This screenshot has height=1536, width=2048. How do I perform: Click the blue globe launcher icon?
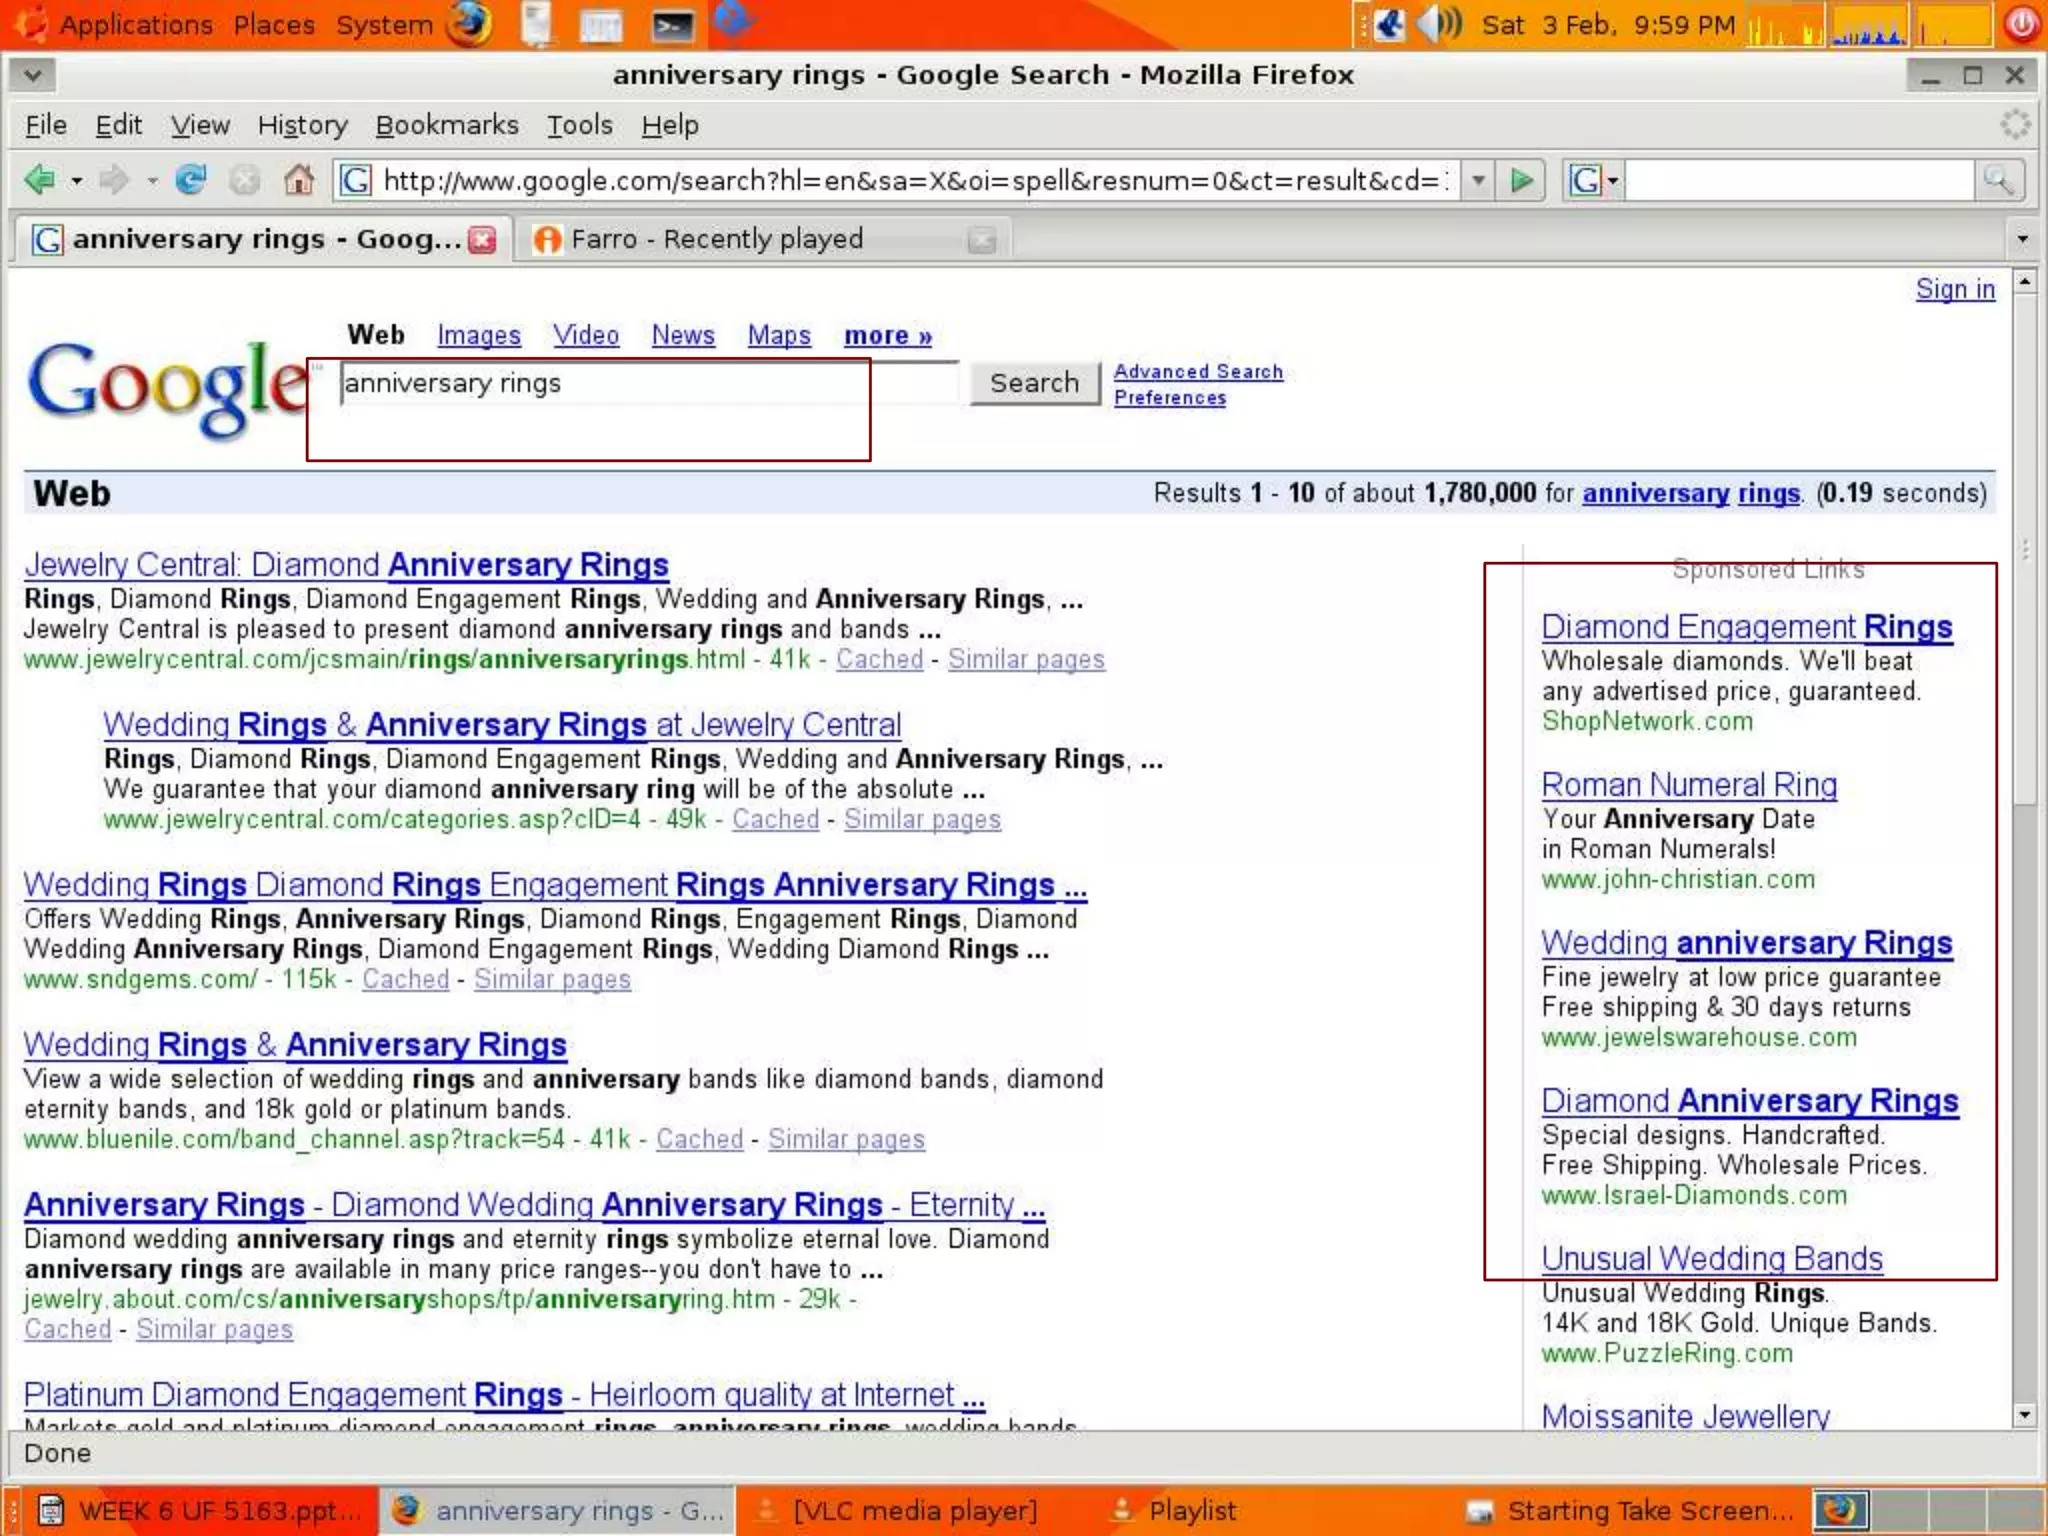(735, 20)
